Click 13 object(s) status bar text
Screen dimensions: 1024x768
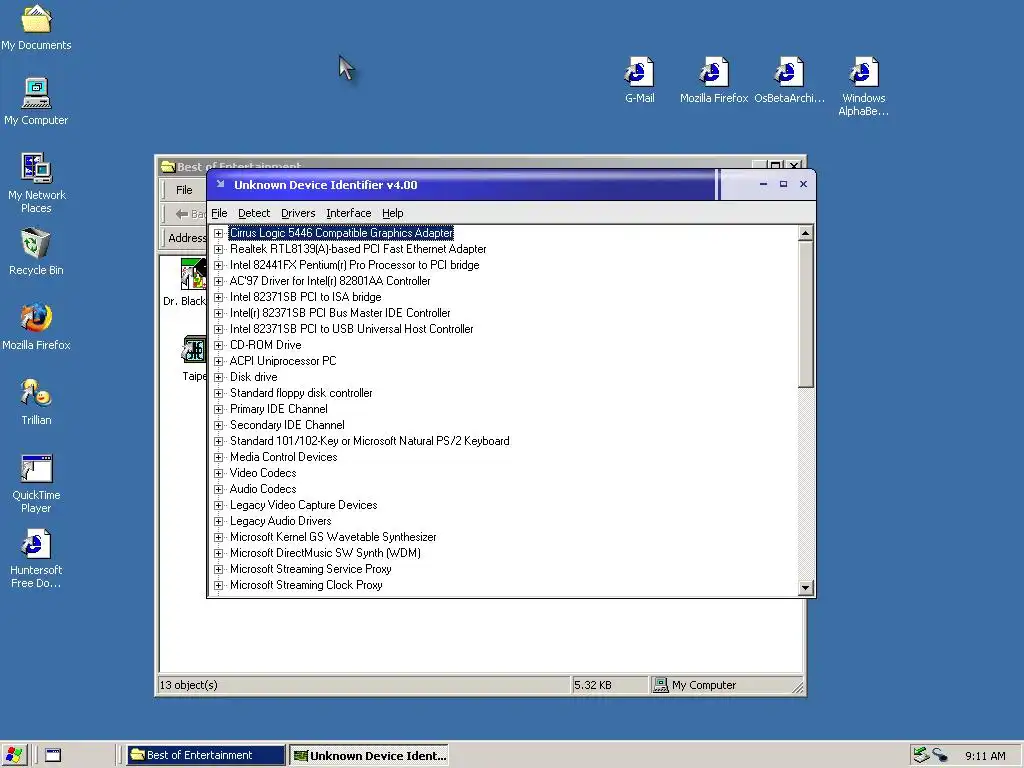click(189, 684)
